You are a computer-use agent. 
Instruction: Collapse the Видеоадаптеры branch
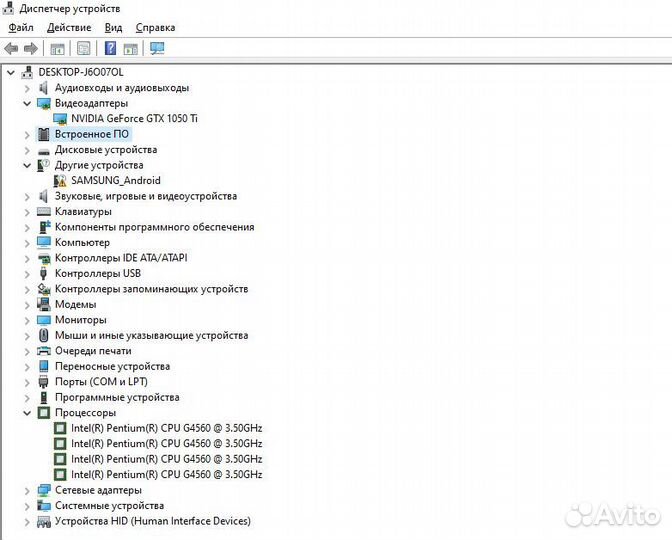pos(27,103)
